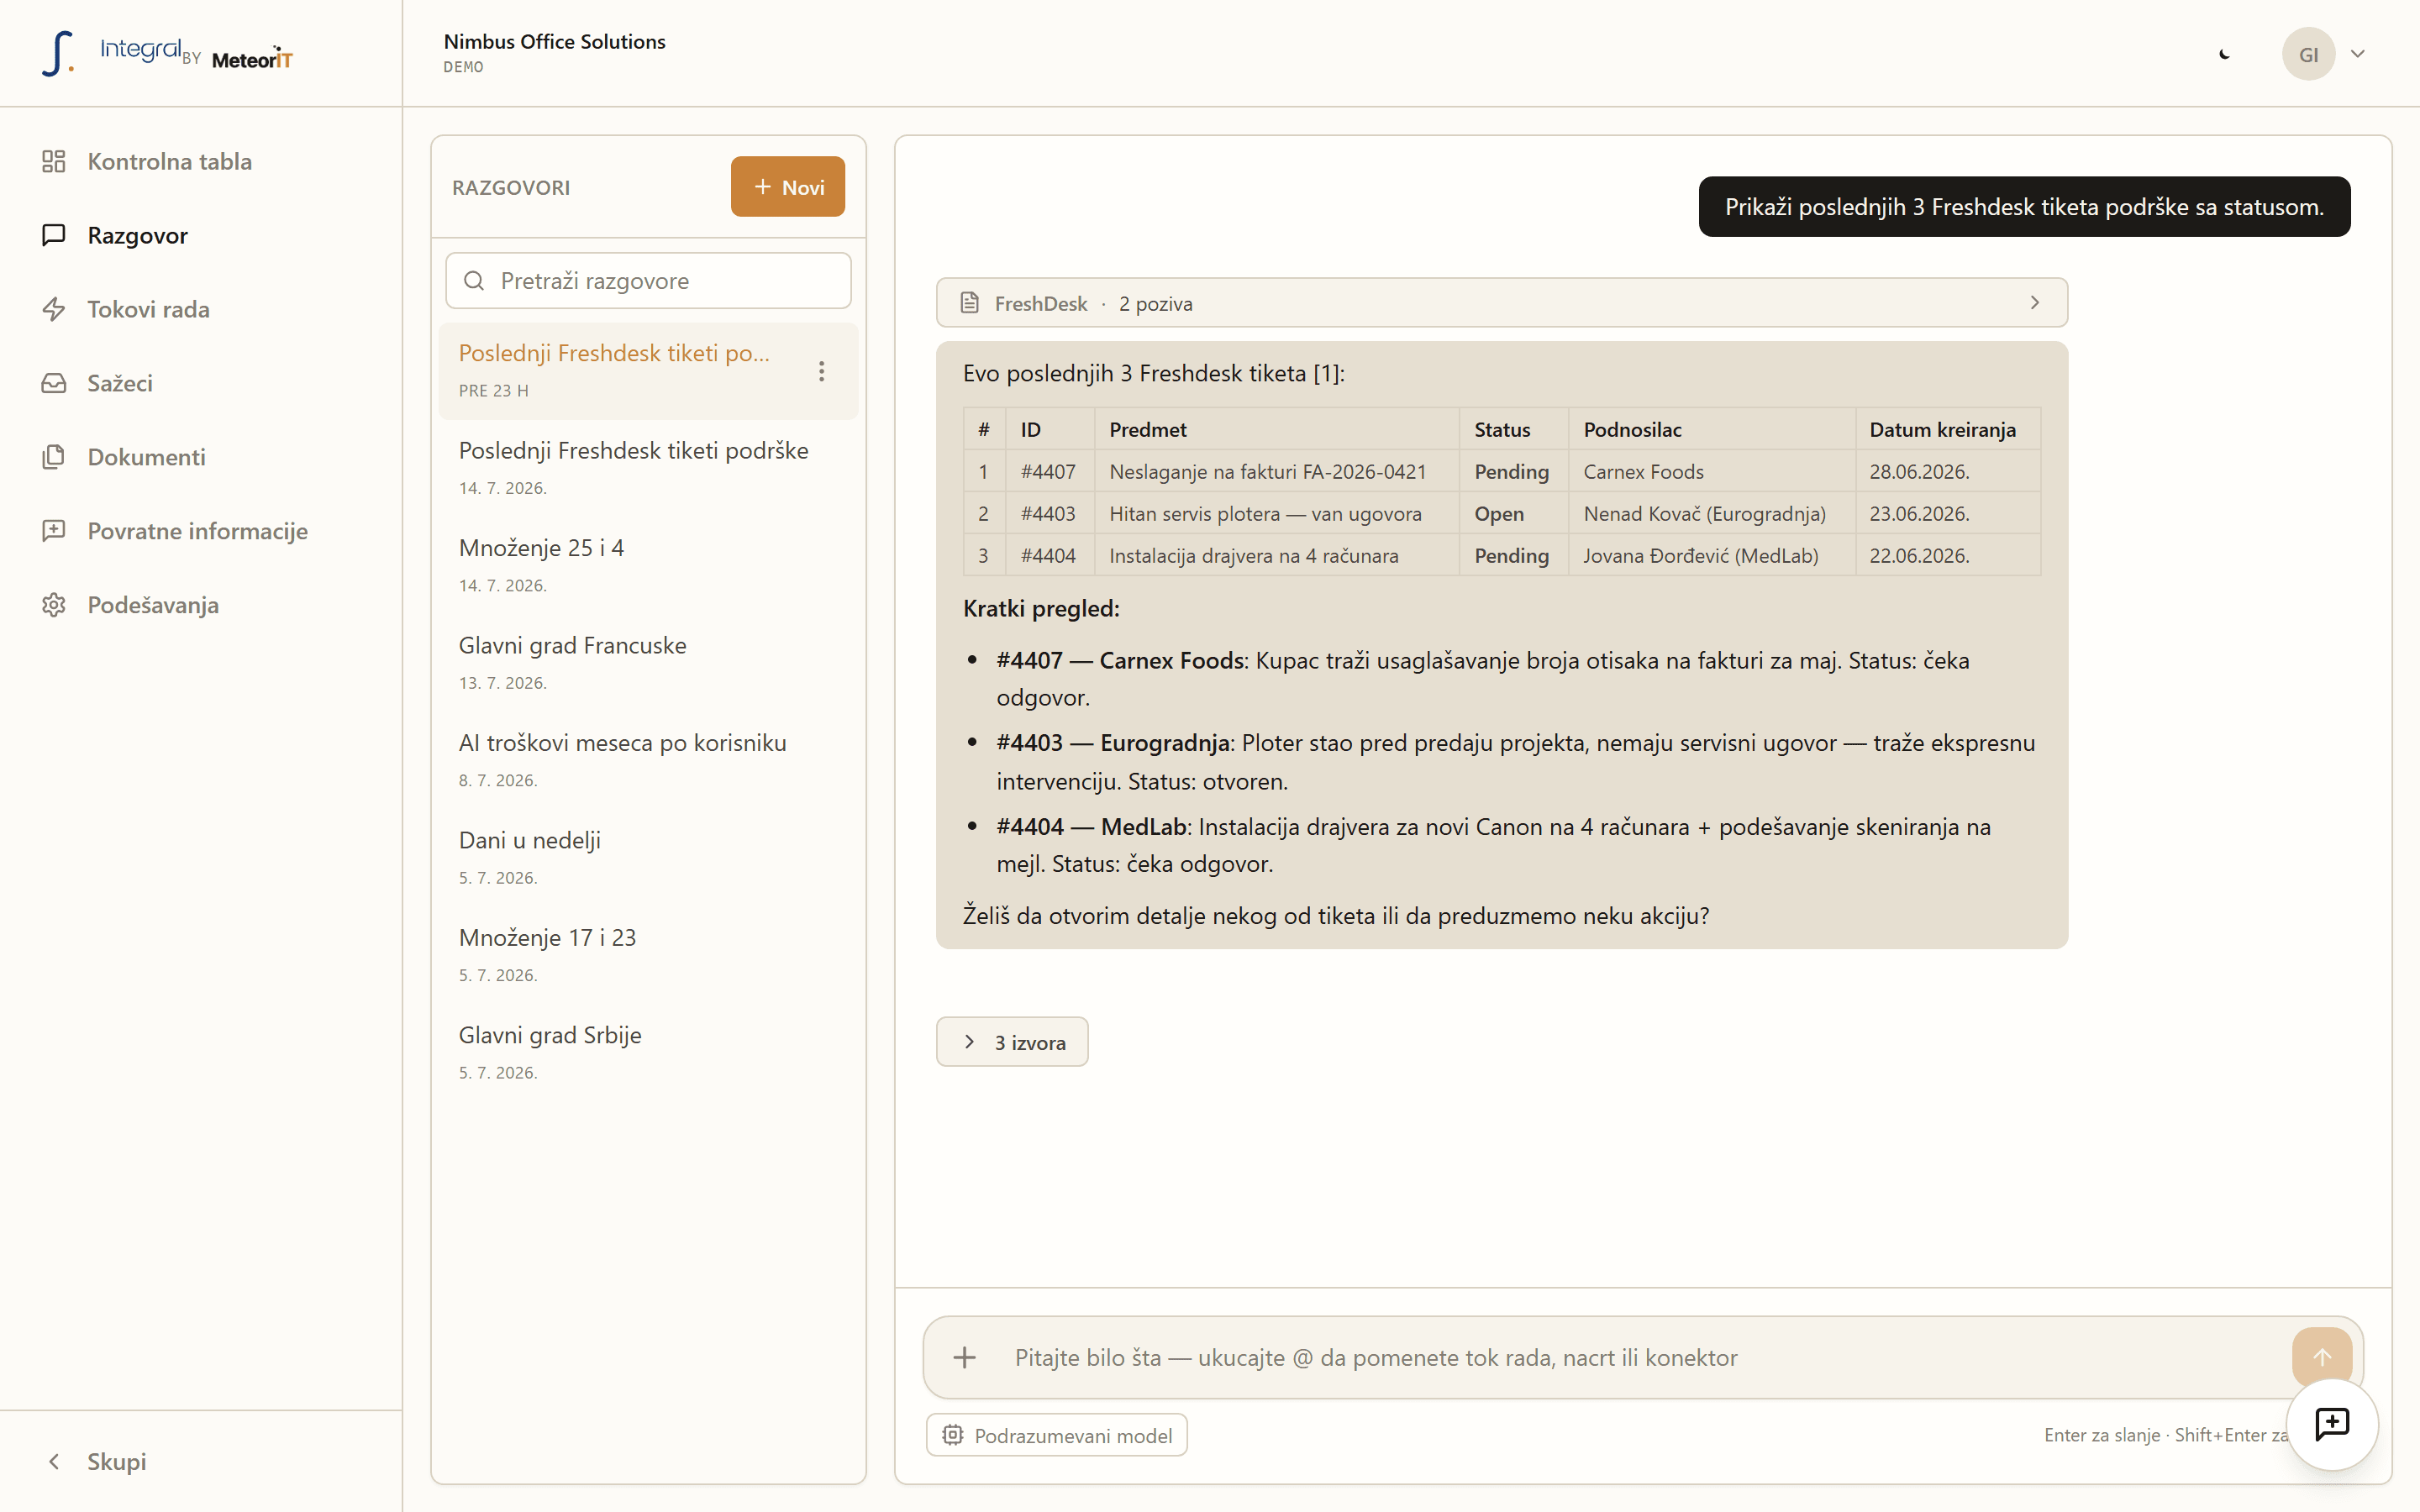Expand the FreshDesk 2 poziva panel
The width and height of the screenshot is (2420, 1512).
(x=1501, y=303)
